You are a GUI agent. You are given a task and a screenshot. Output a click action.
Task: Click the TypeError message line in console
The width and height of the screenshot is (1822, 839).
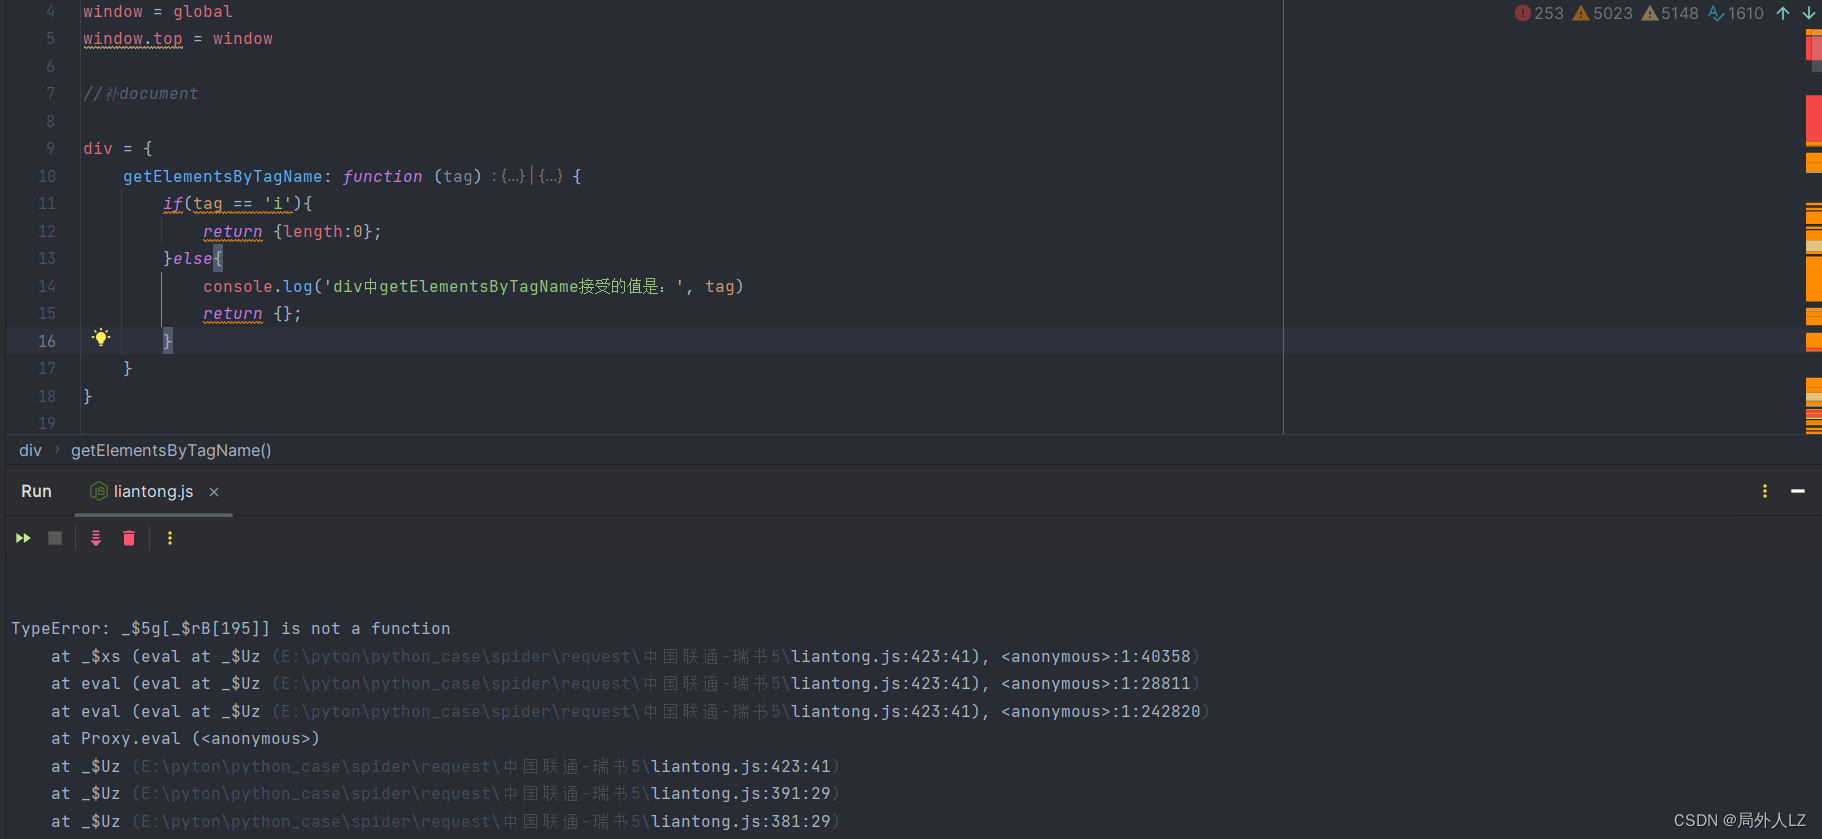[231, 629]
